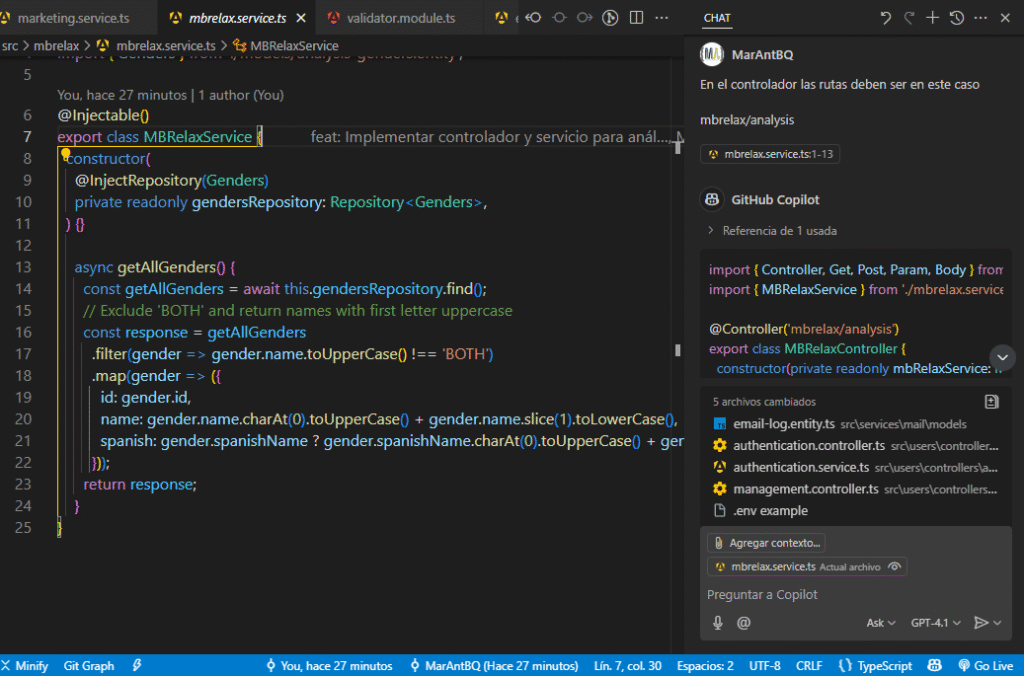Toggle eye icon for mbrelax.service.ts context

[x=895, y=567]
